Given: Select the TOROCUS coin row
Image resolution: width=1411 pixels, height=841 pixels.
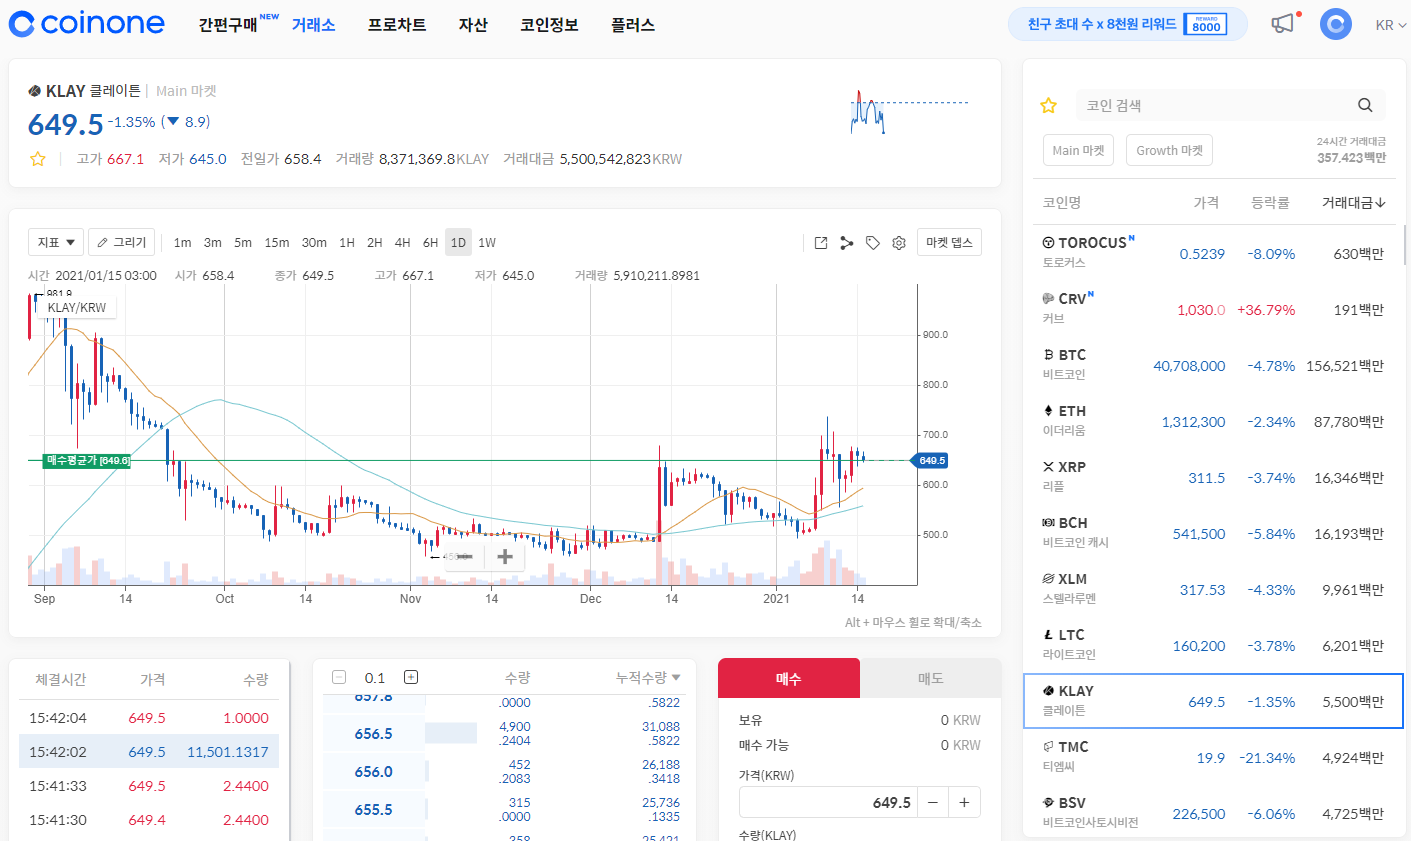Looking at the screenshot, I should [x=1213, y=253].
